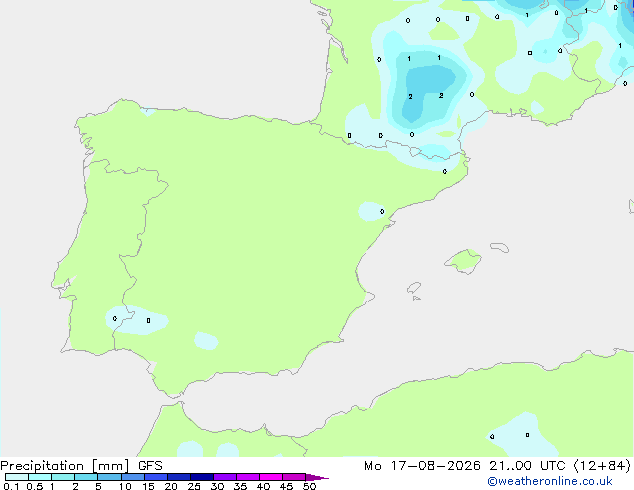Select Mallorca island on the map
The width and height of the screenshot is (634, 490).
463,261
